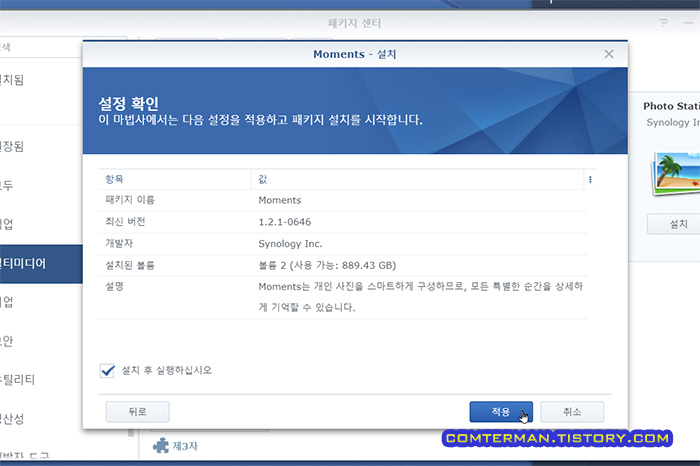Click the 적용 (Apply) button
The image size is (700, 466).
501,412
